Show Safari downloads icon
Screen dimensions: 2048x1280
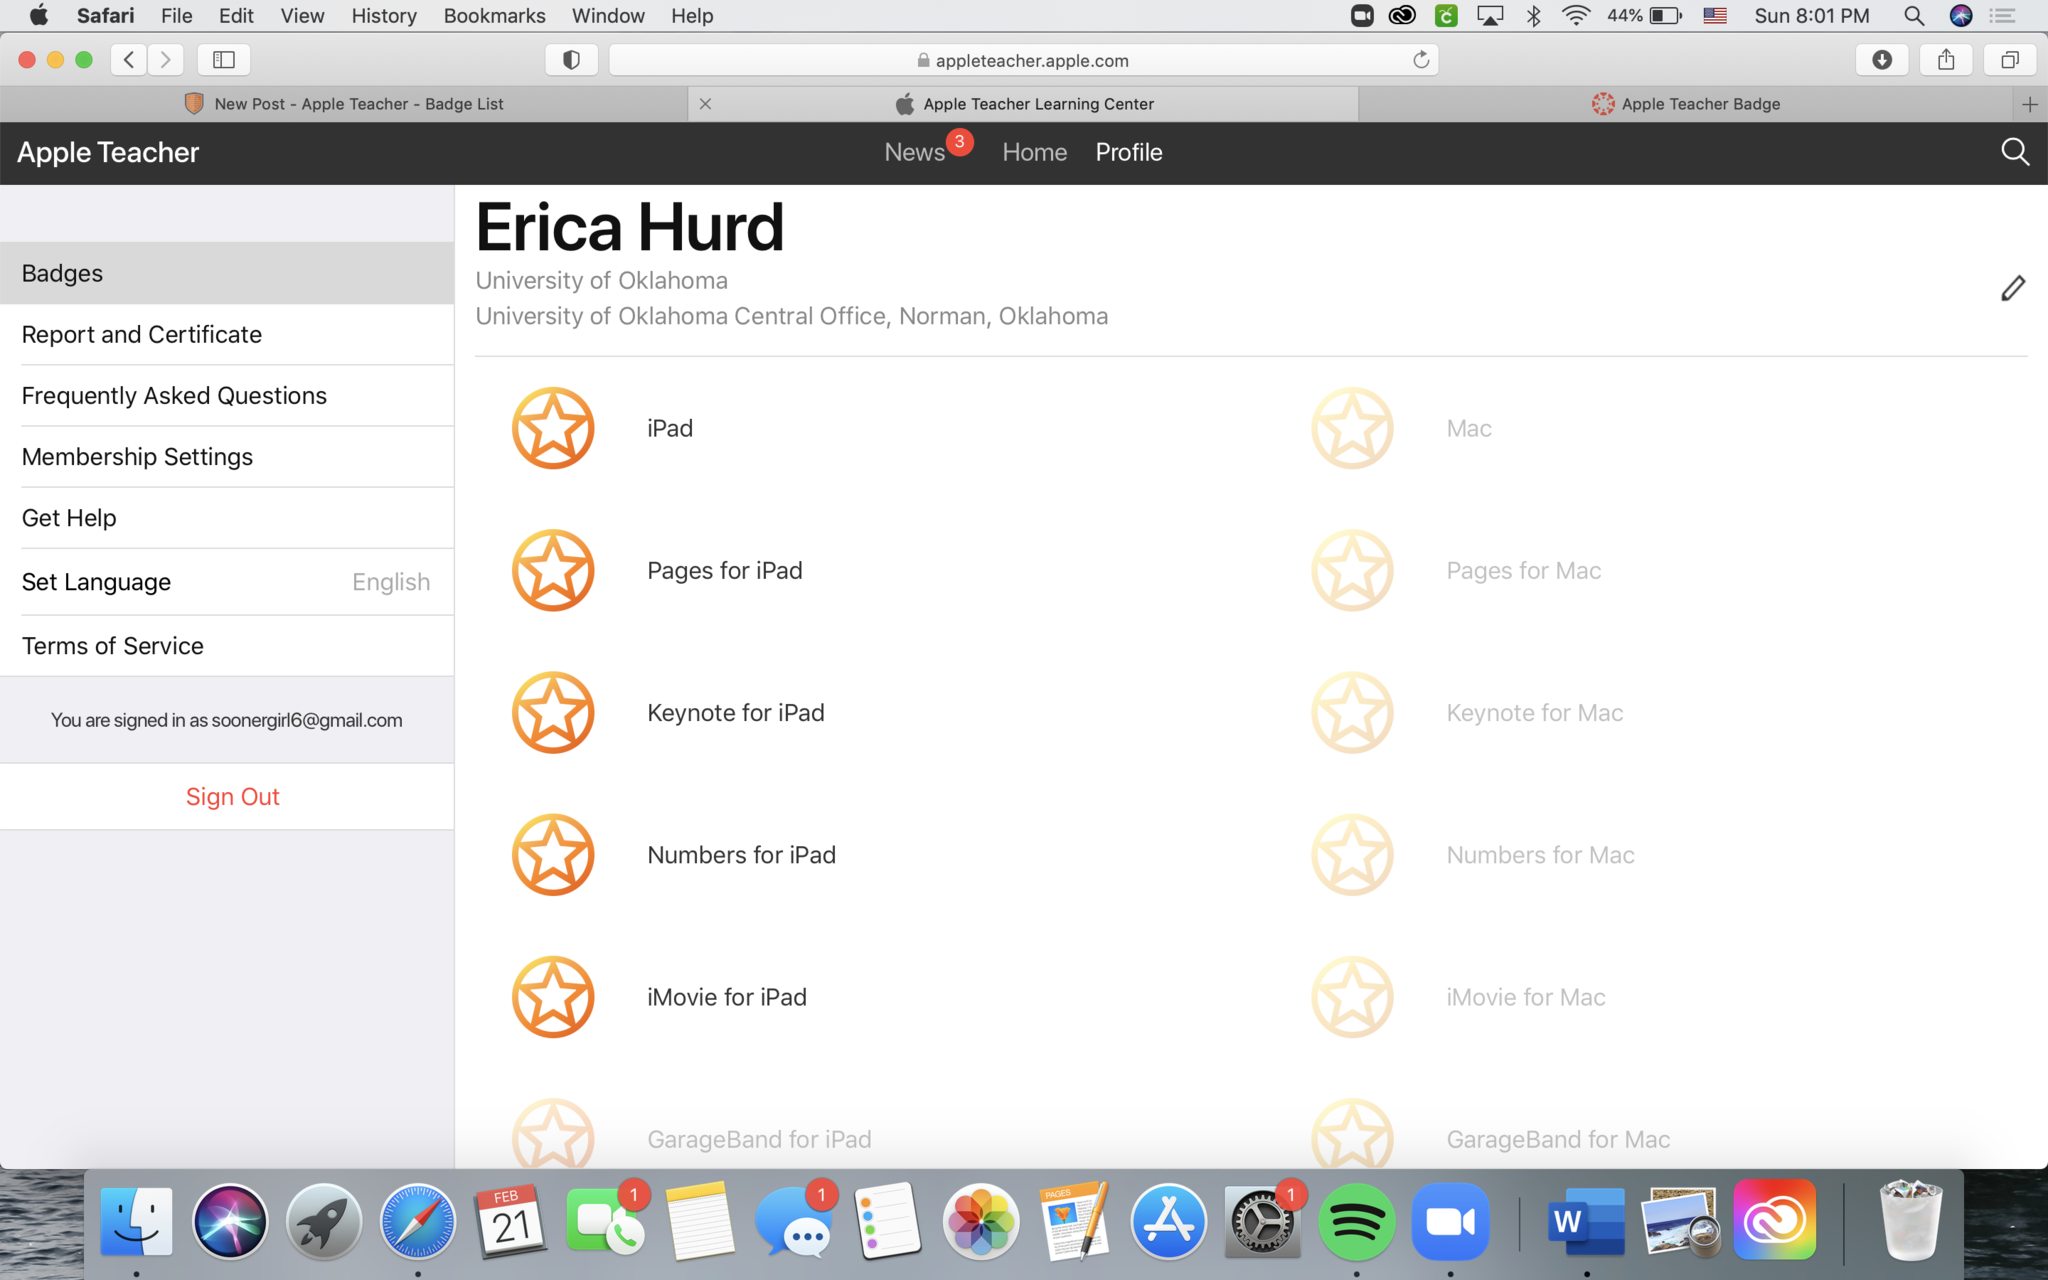click(x=1881, y=60)
